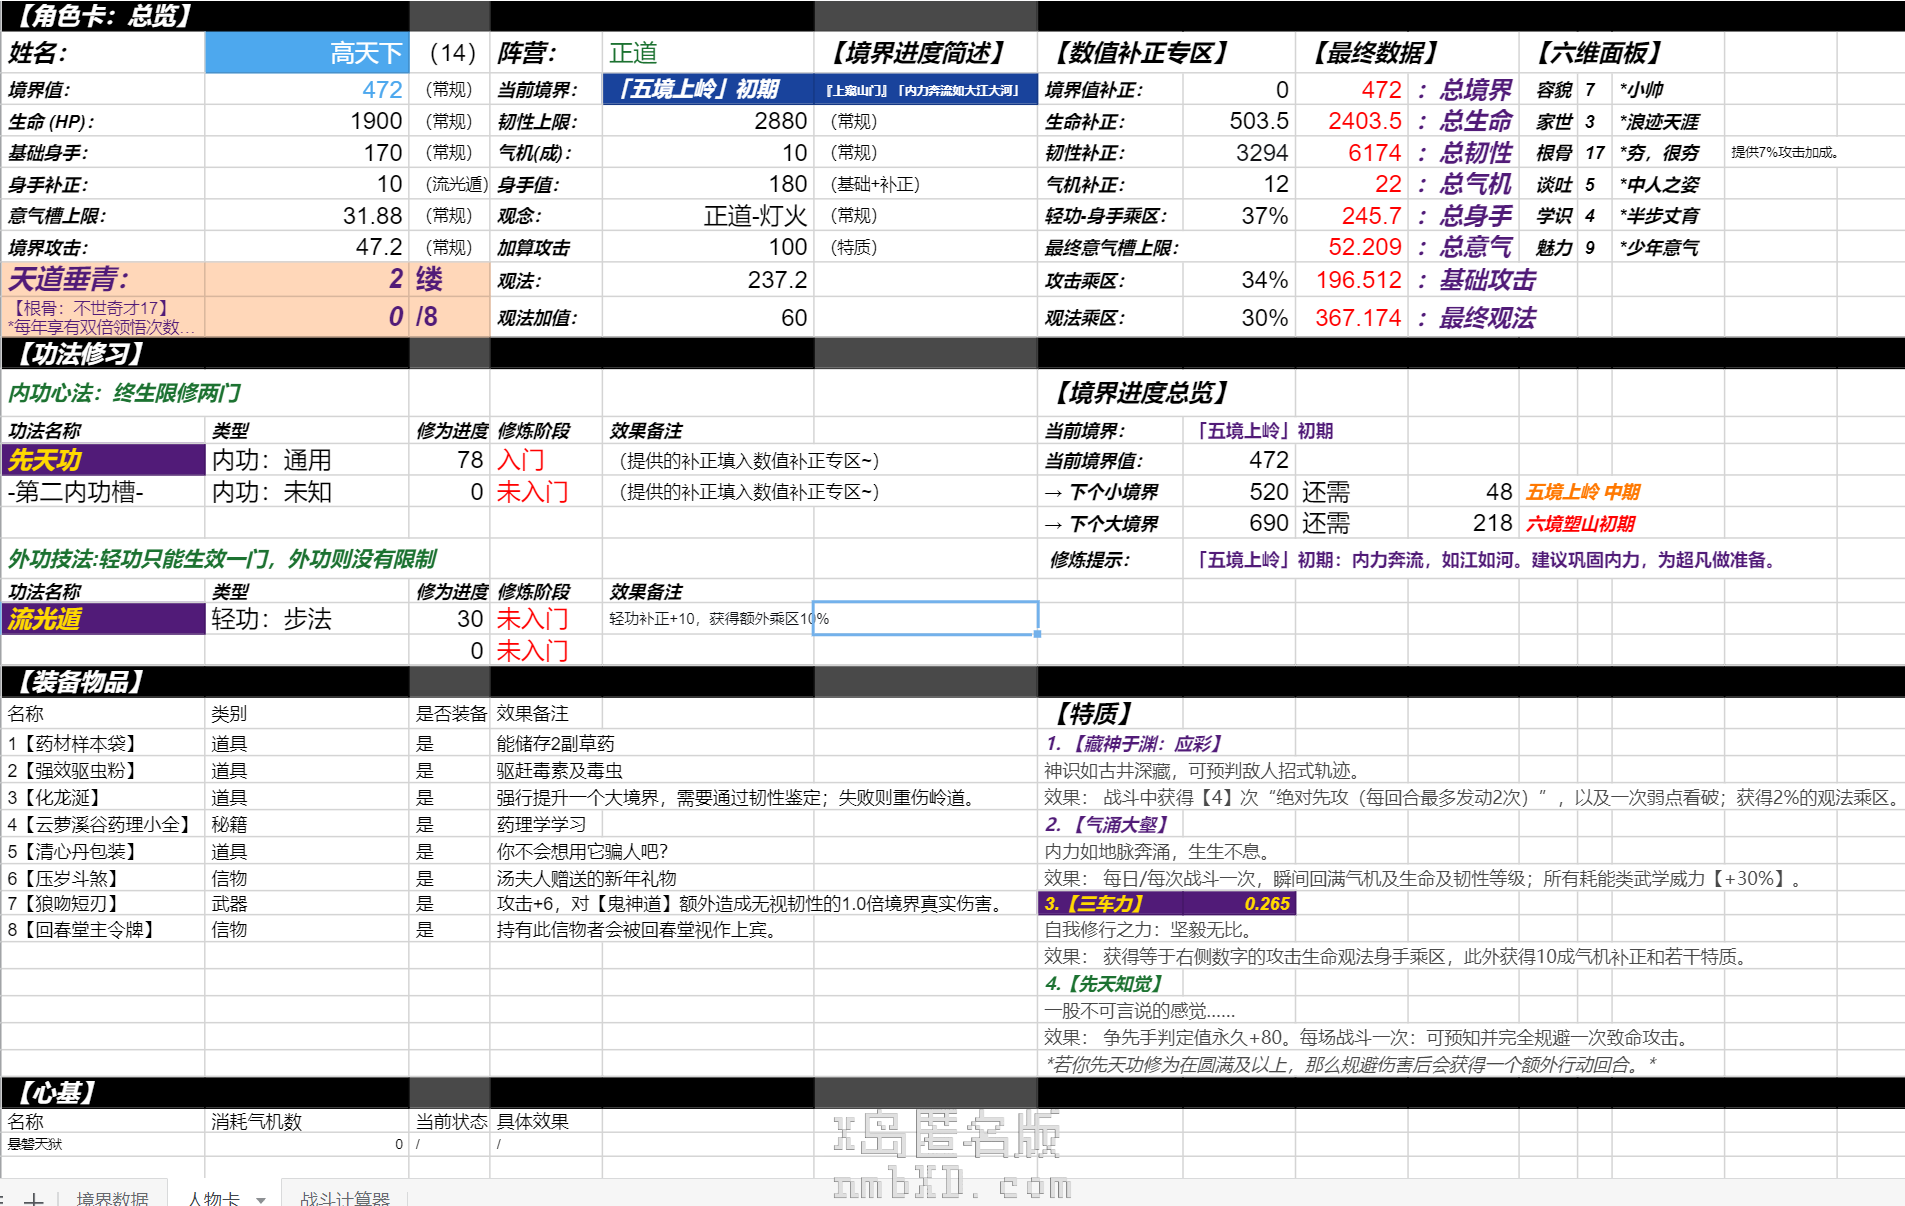The image size is (1905, 1206).
Task: Click the 六境塑山初期 next realm cell
Action: (x=1580, y=524)
